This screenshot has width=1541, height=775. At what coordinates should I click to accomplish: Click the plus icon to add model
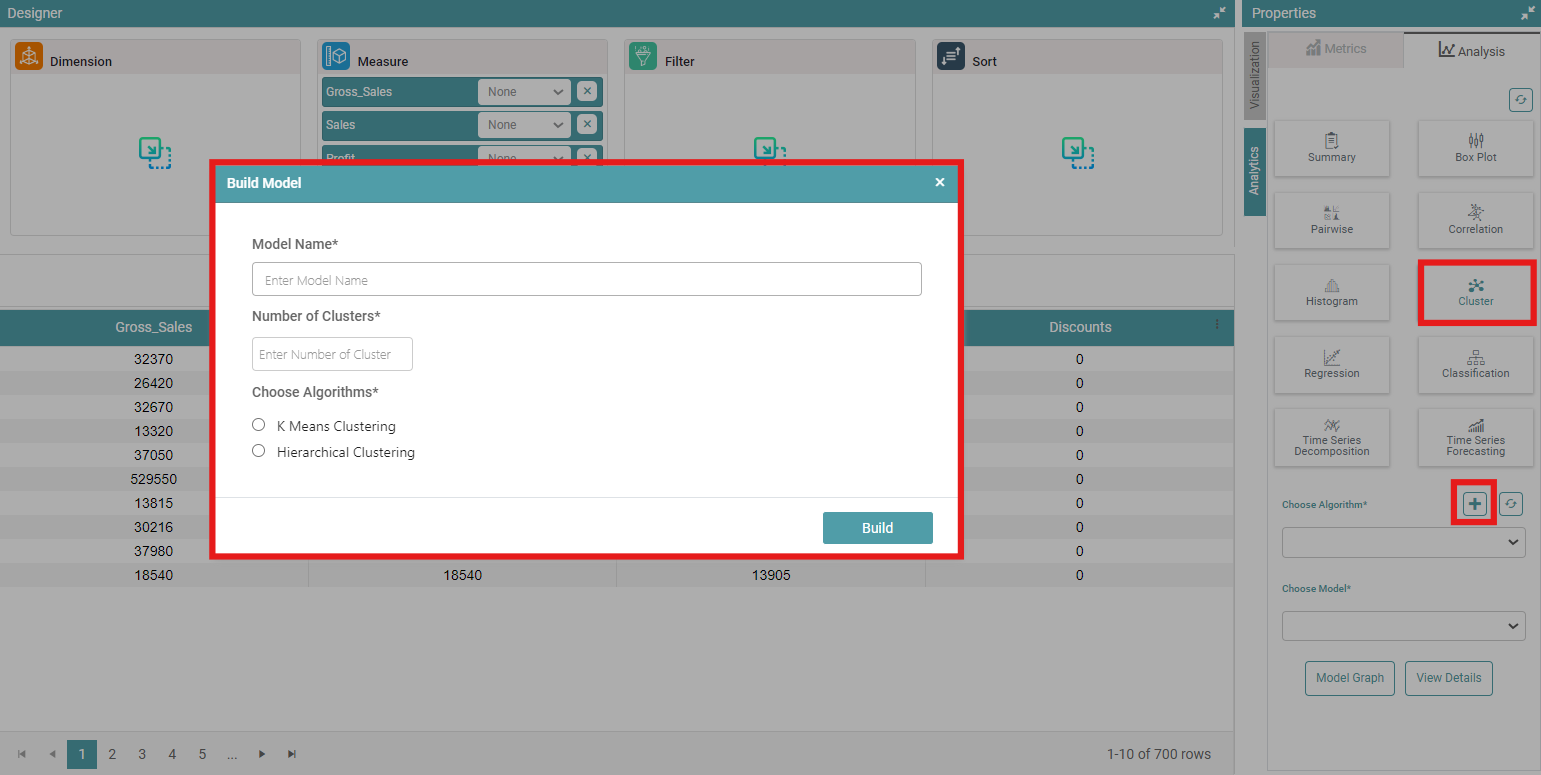(1474, 504)
